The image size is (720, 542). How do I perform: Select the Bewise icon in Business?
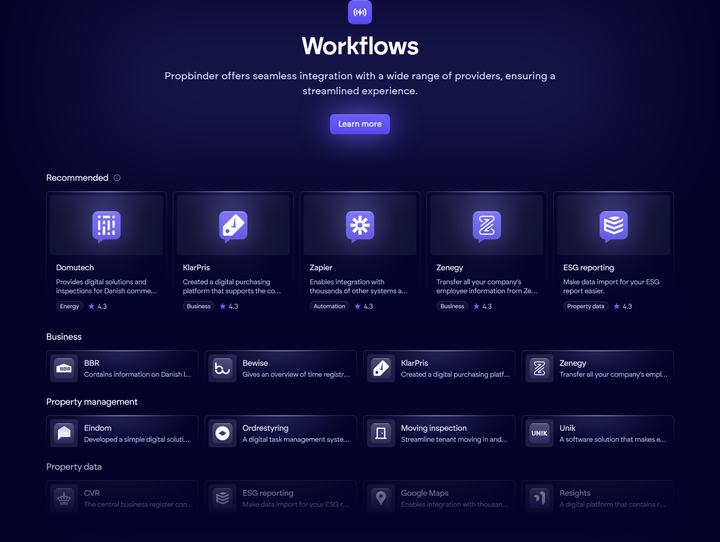[223, 368]
